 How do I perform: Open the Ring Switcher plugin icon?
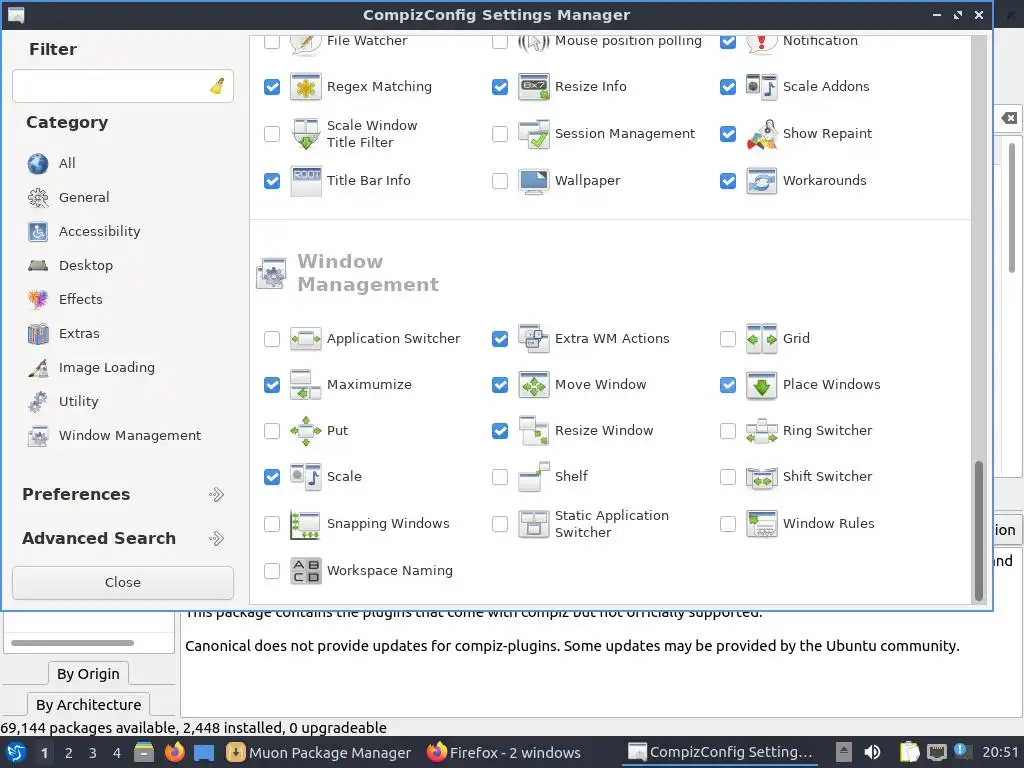coord(761,431)
